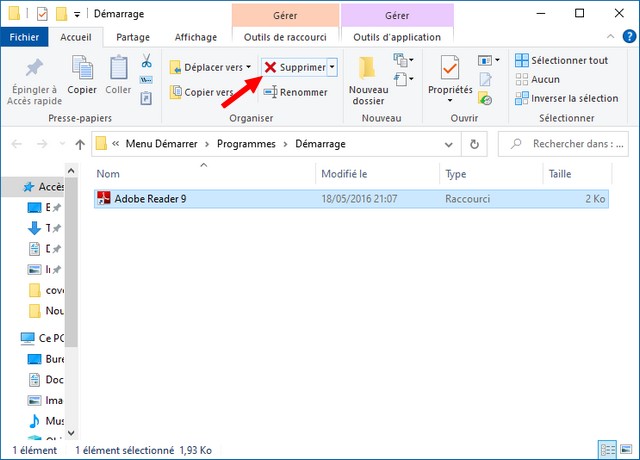Click Menu Démarrer in the breadcrumb
Viewport: 640px width, 460px height.
(161, 144)
